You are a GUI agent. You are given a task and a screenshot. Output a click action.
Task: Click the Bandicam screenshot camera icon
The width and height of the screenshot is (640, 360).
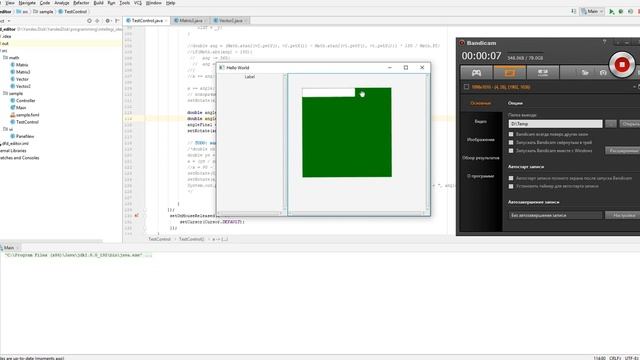coord(603,73)
